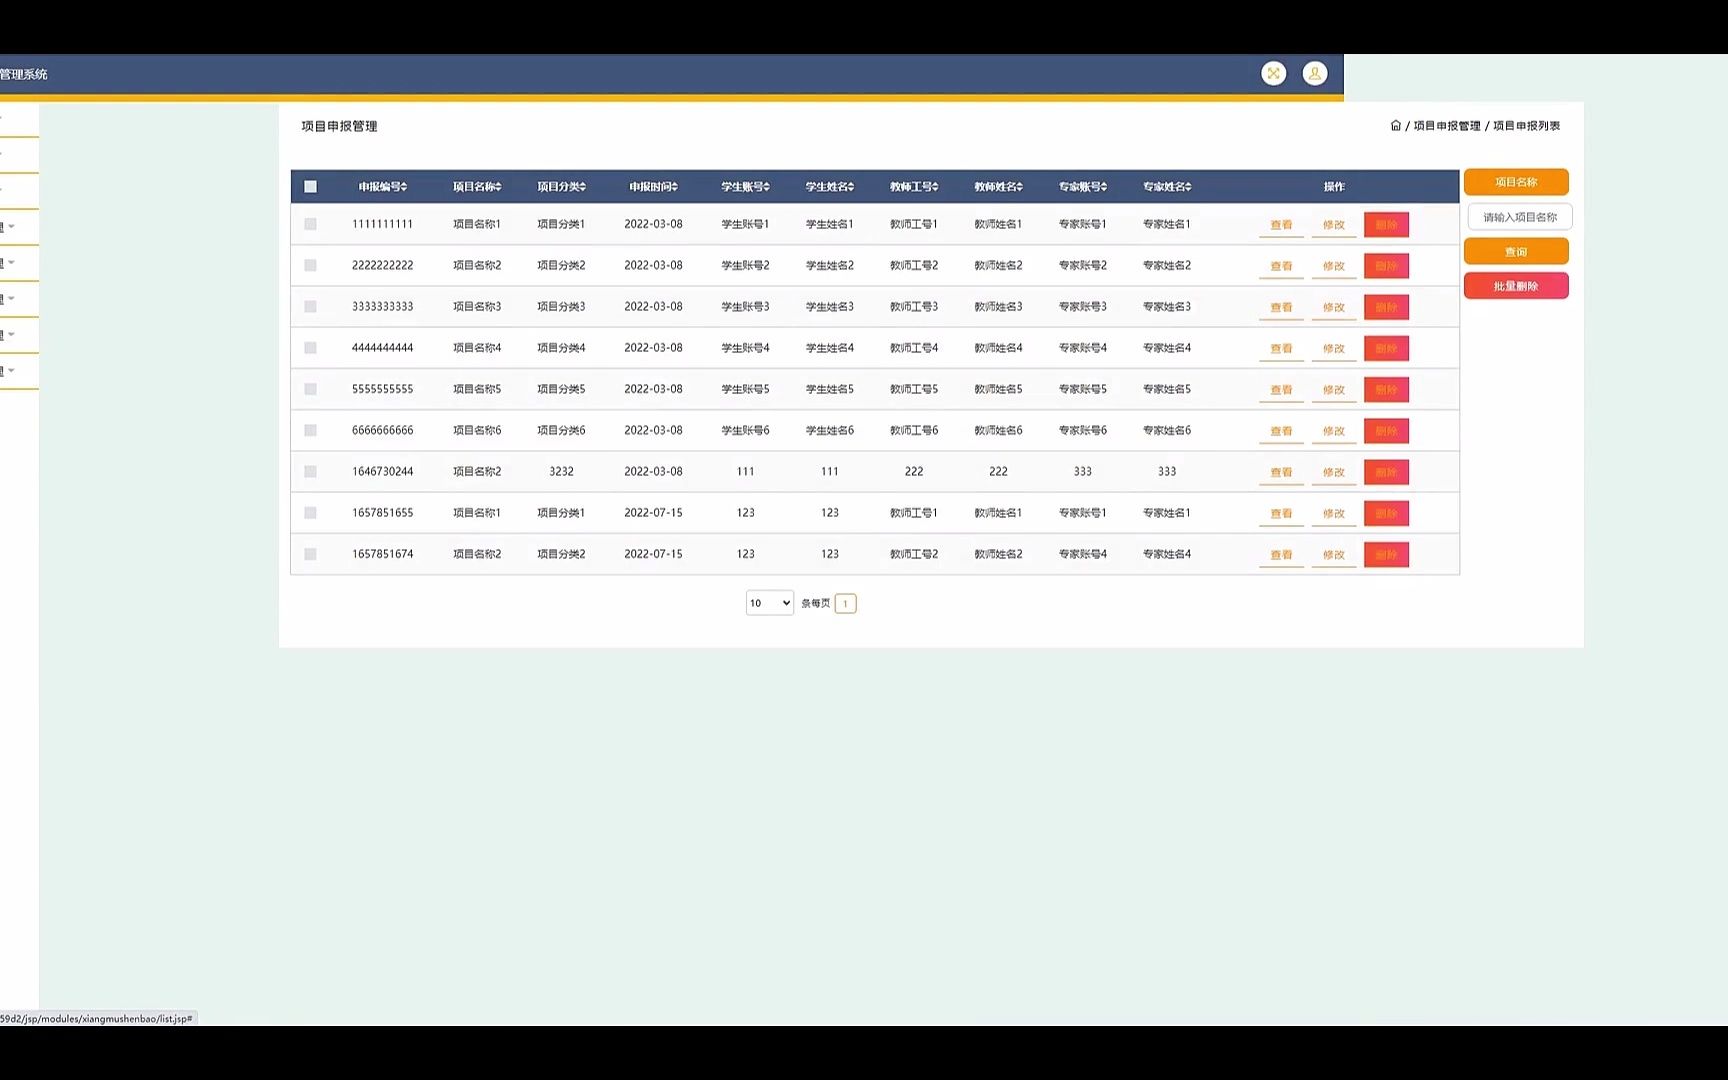Viewport: 1728px width, 1080px height.
Task: Check the row 5555555555 checkbox
Action: click(310, 389)
